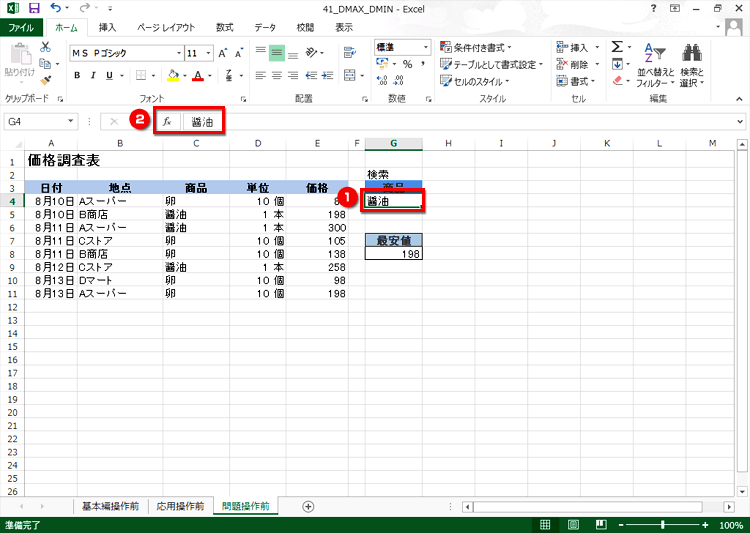Click the text orientation icon

coord(312,53)
